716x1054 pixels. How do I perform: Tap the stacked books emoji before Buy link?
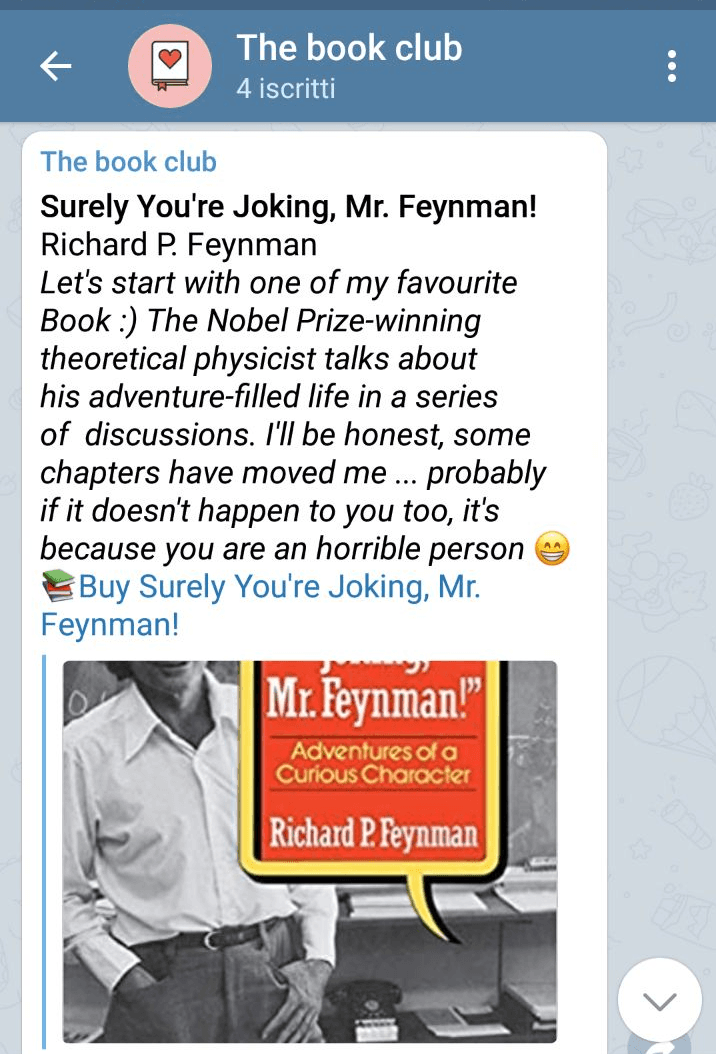[x=58, y=587]
